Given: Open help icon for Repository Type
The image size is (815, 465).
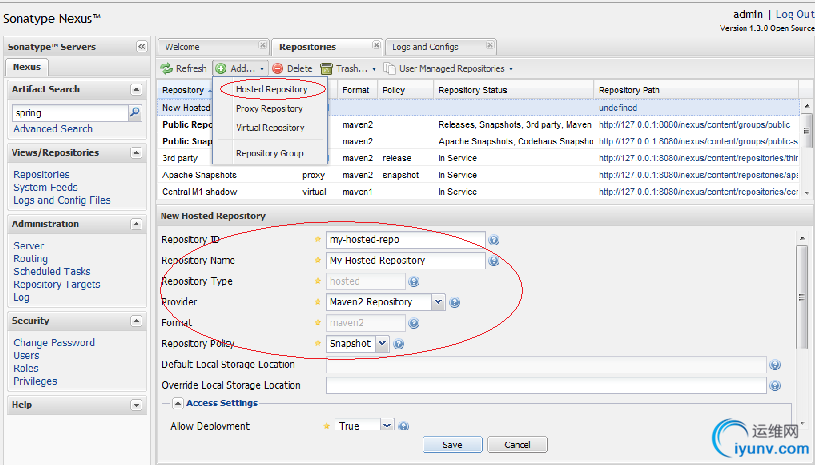Looking at the screenshot, I should 414,282.
